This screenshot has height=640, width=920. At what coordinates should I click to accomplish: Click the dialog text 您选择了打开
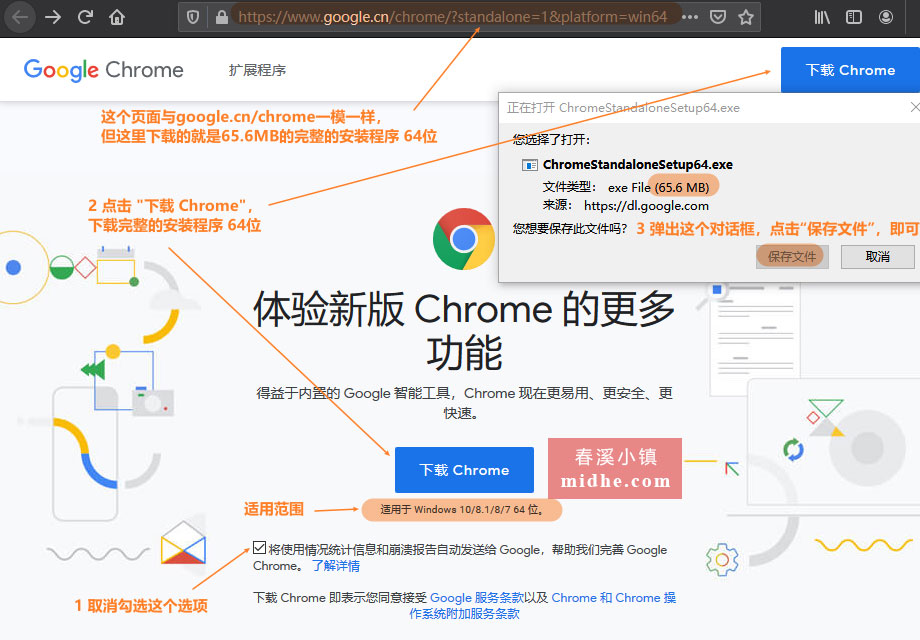(x=552, y=140)
